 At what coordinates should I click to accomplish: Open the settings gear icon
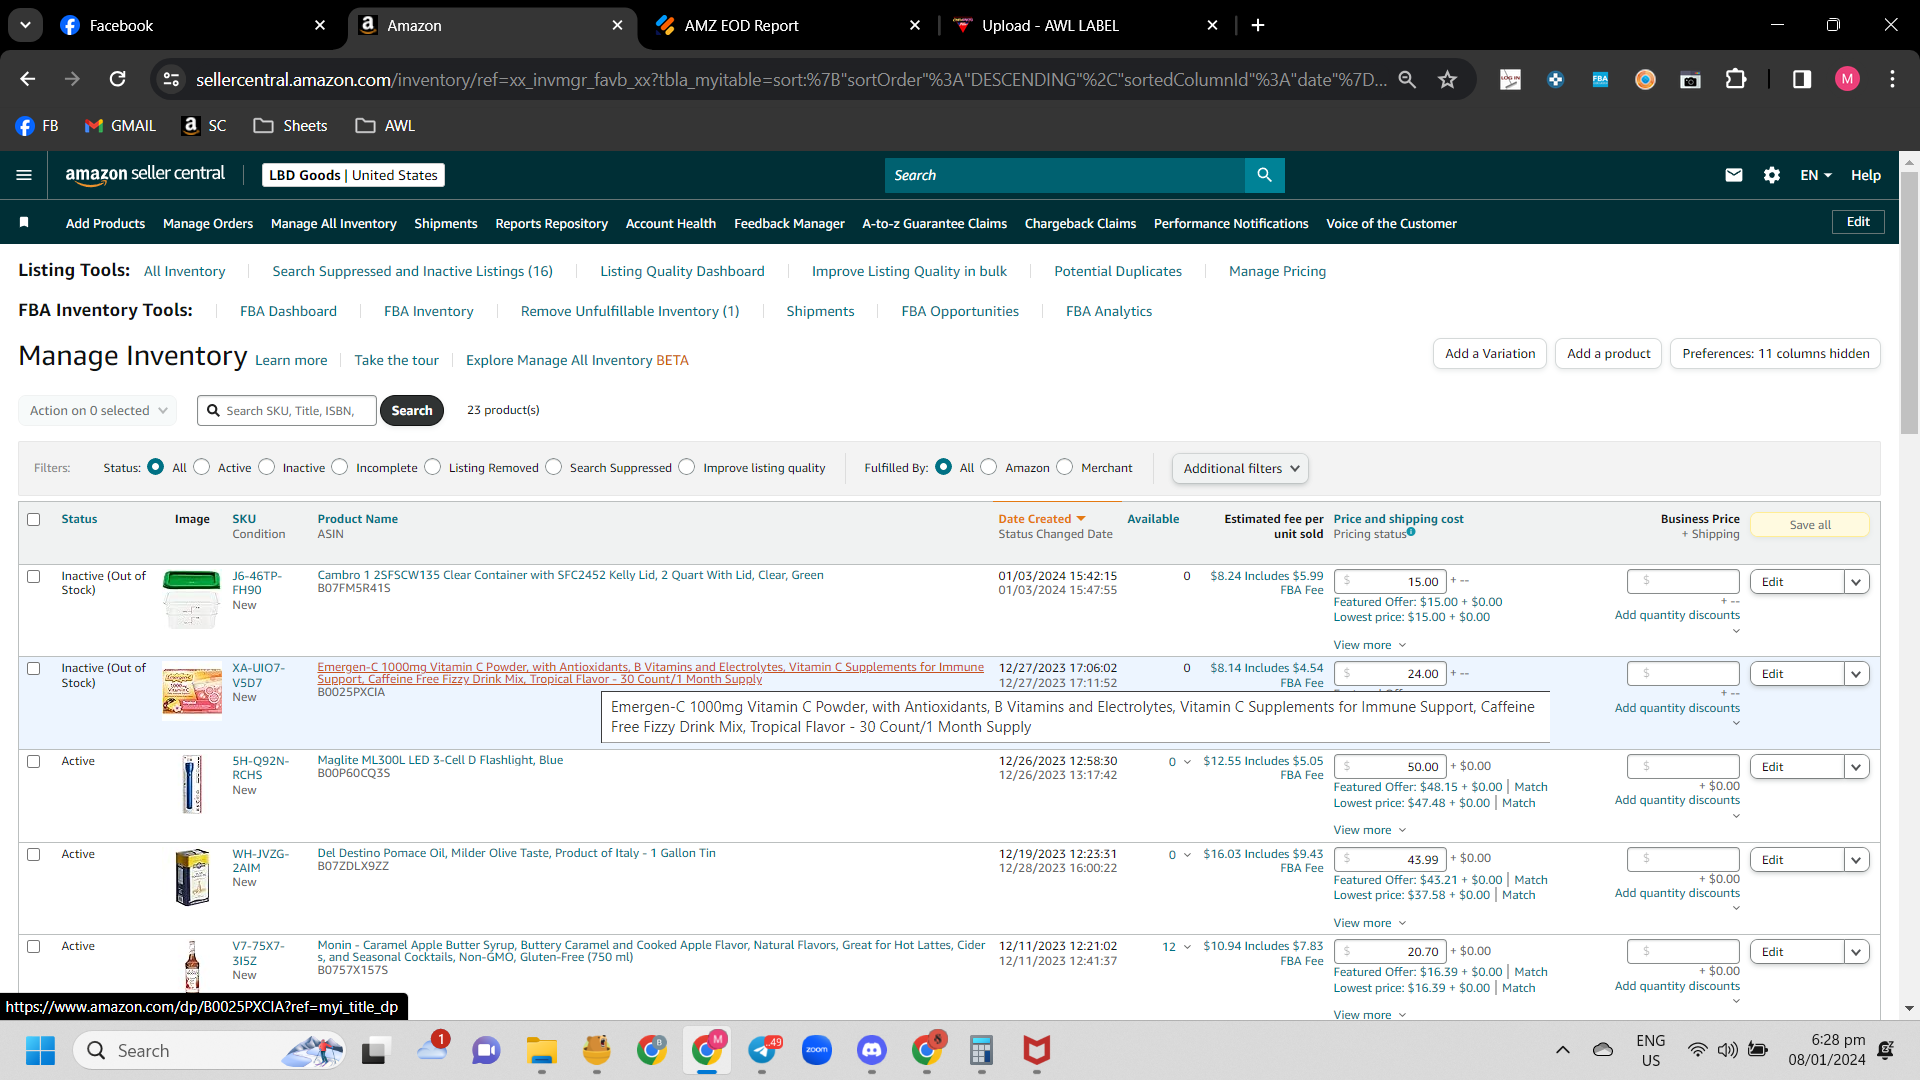(x=1772, y=175)
